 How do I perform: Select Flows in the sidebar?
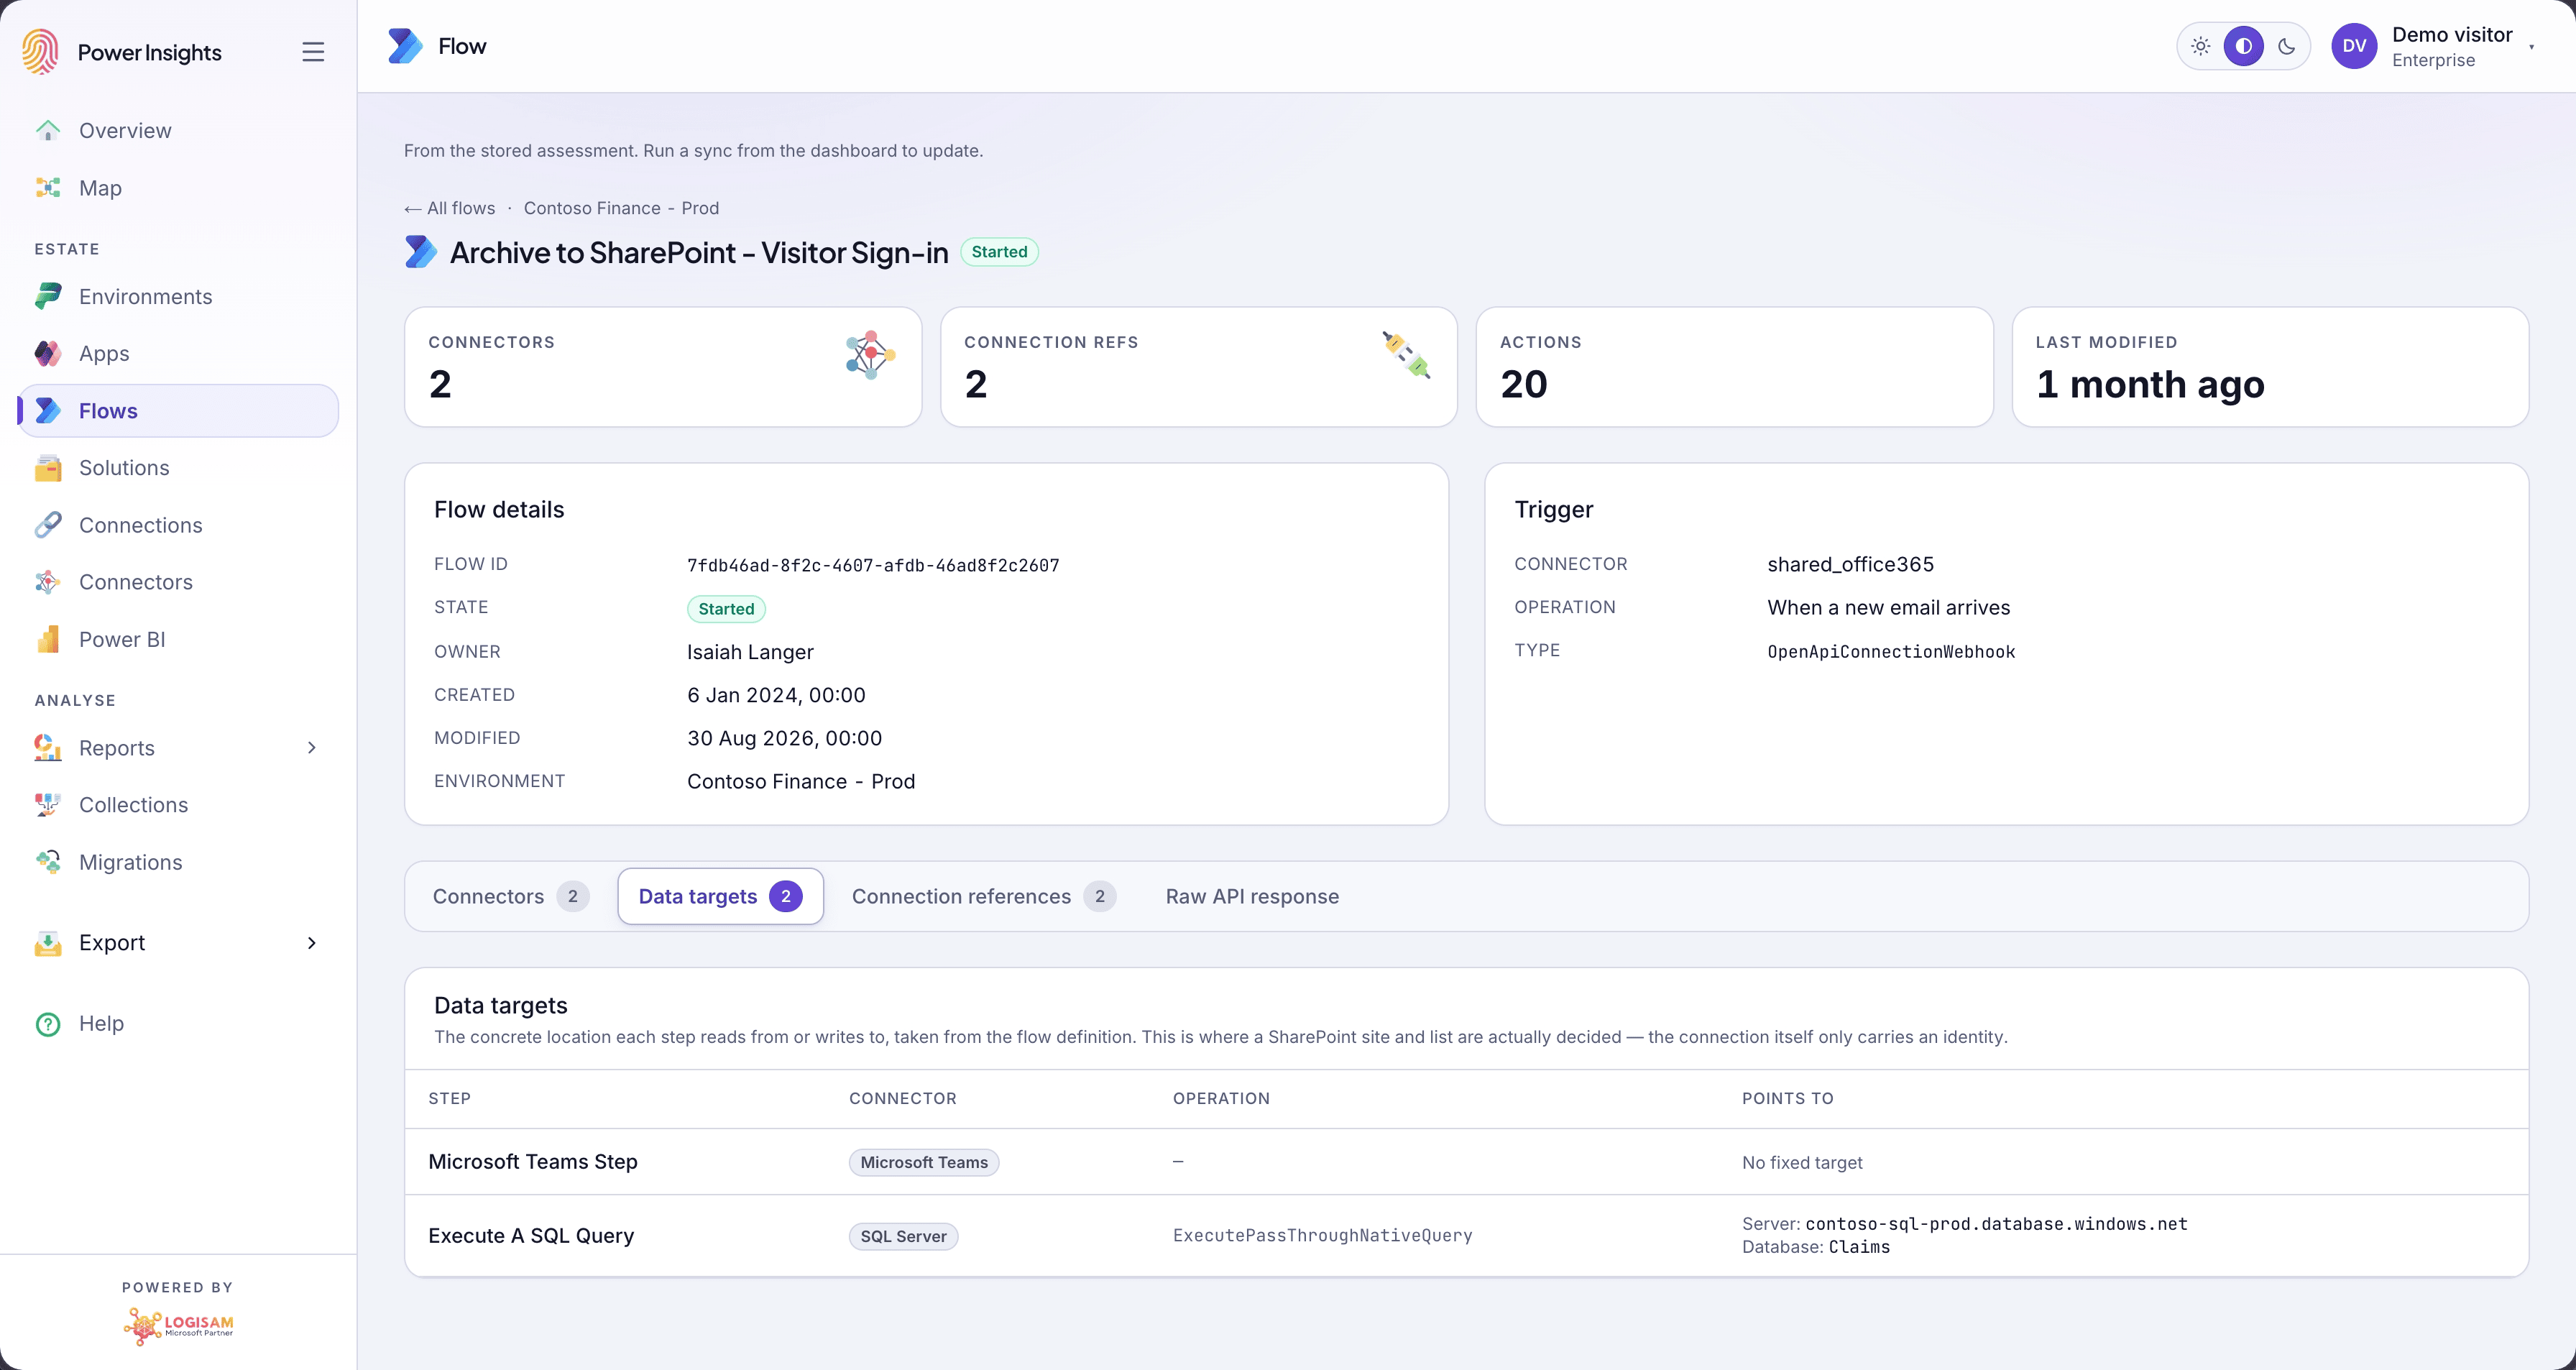pos(179,411)
